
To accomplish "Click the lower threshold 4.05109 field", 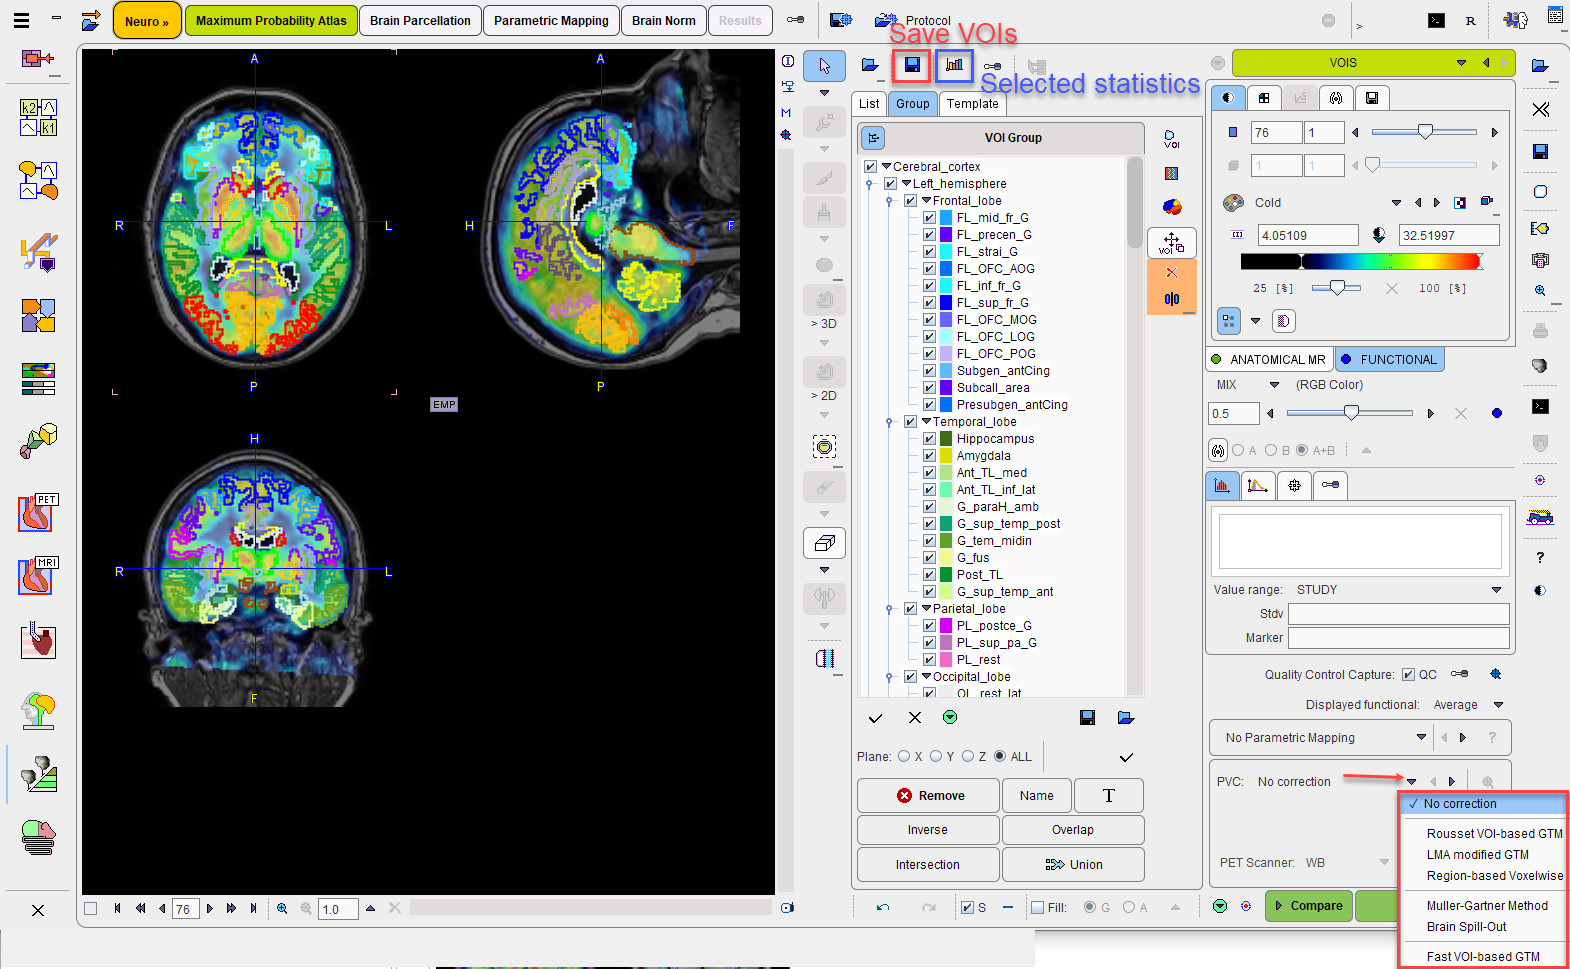I will click(x=1308, y=236).
